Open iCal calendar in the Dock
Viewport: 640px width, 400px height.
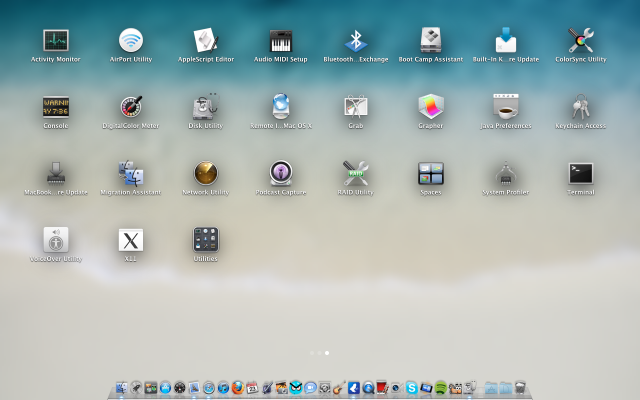[x=252, y=387]
